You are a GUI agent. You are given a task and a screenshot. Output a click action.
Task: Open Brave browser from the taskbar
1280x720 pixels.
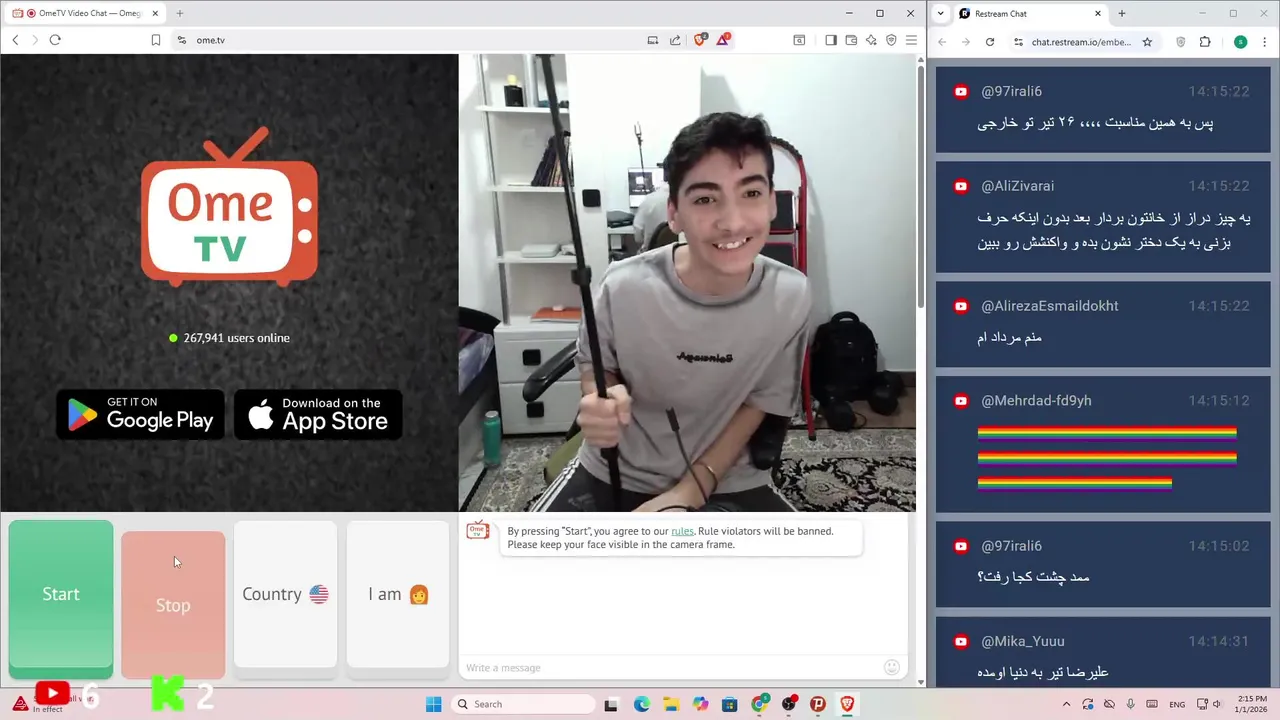click(x=848, y=704)
